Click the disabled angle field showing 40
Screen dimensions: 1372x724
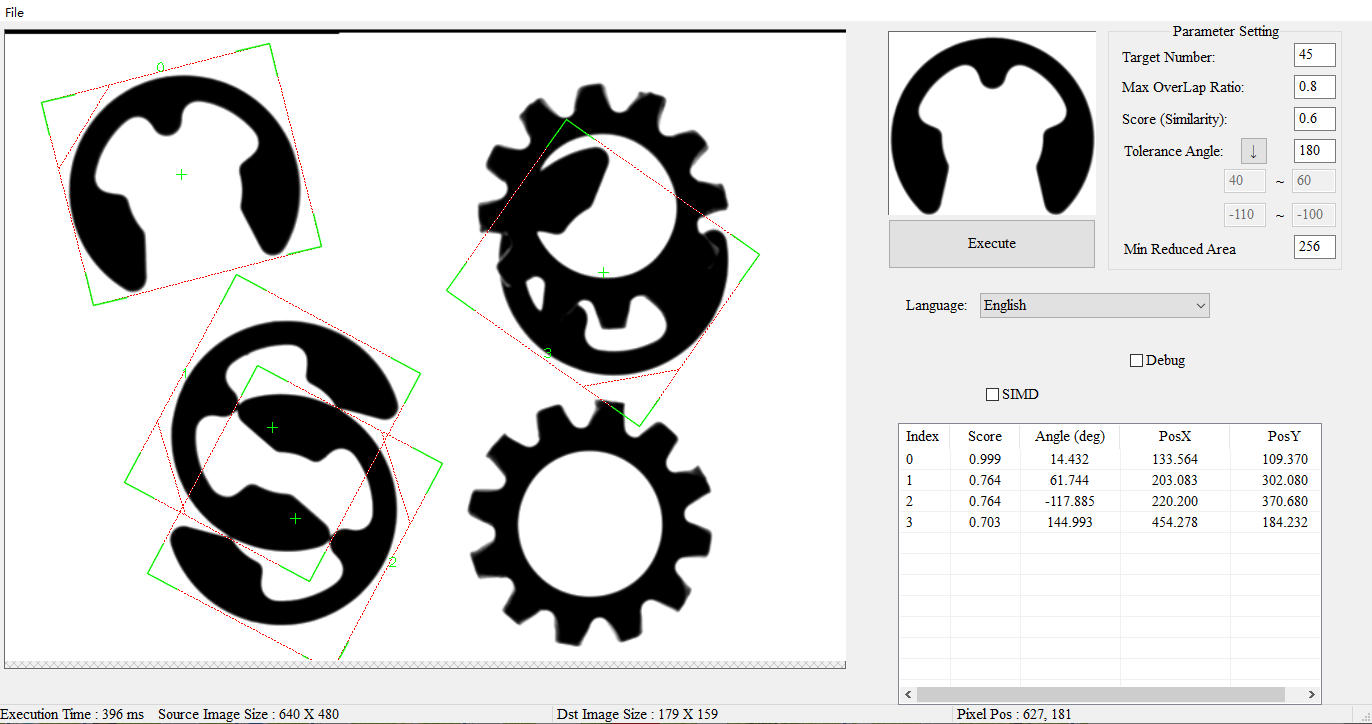coord(1245,181)
